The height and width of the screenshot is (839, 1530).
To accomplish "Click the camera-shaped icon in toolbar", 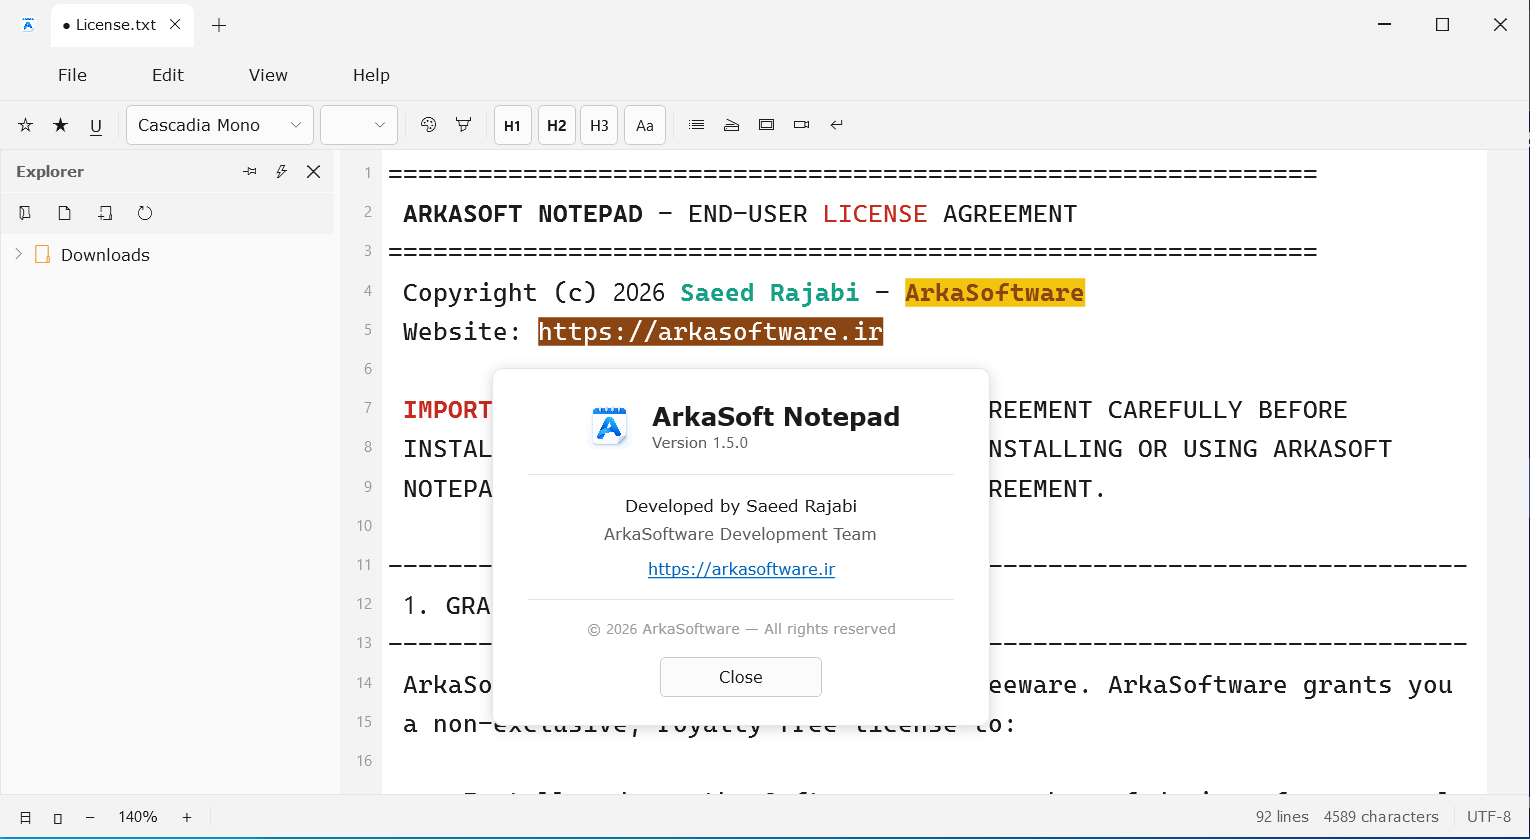I will pos(801,125).
